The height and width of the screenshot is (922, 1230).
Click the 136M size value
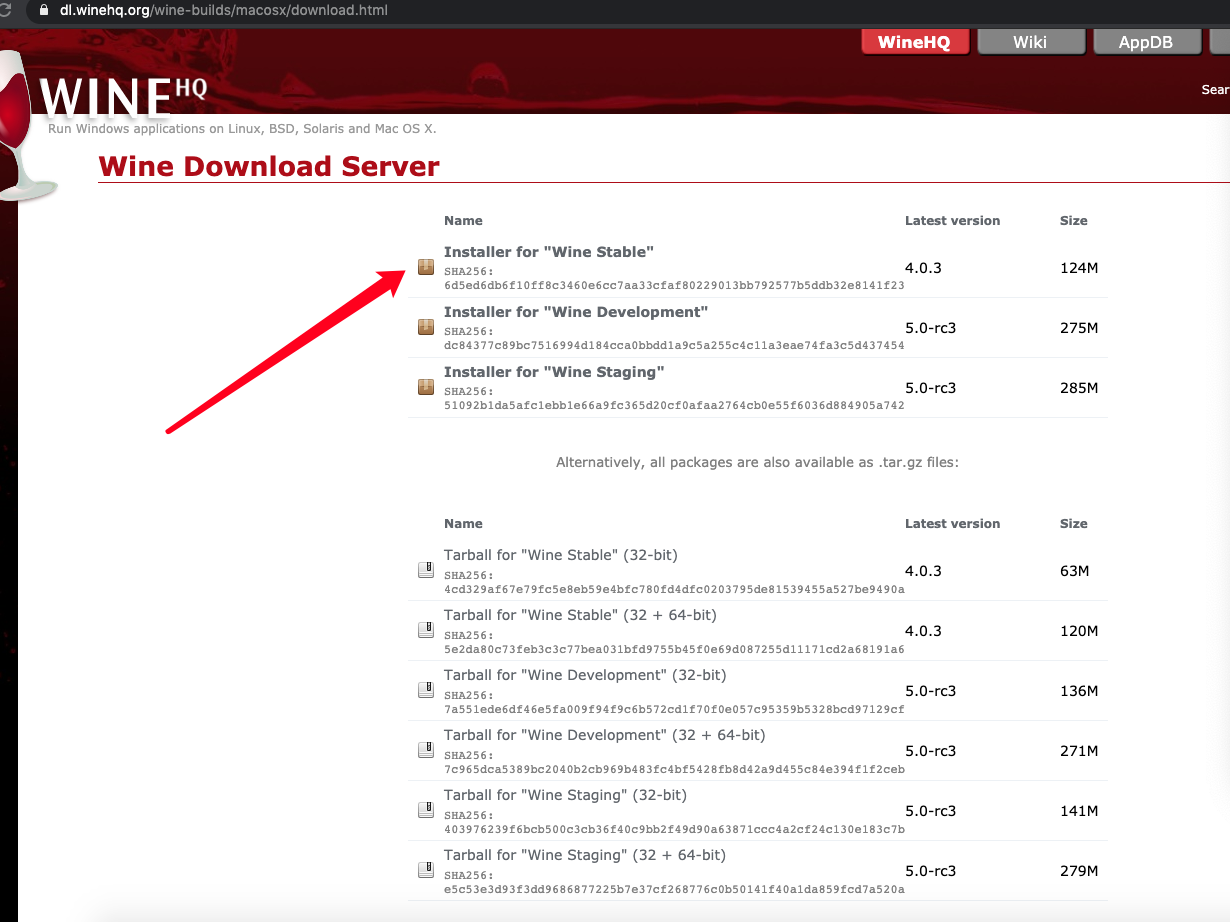[x=1079, y=691]
